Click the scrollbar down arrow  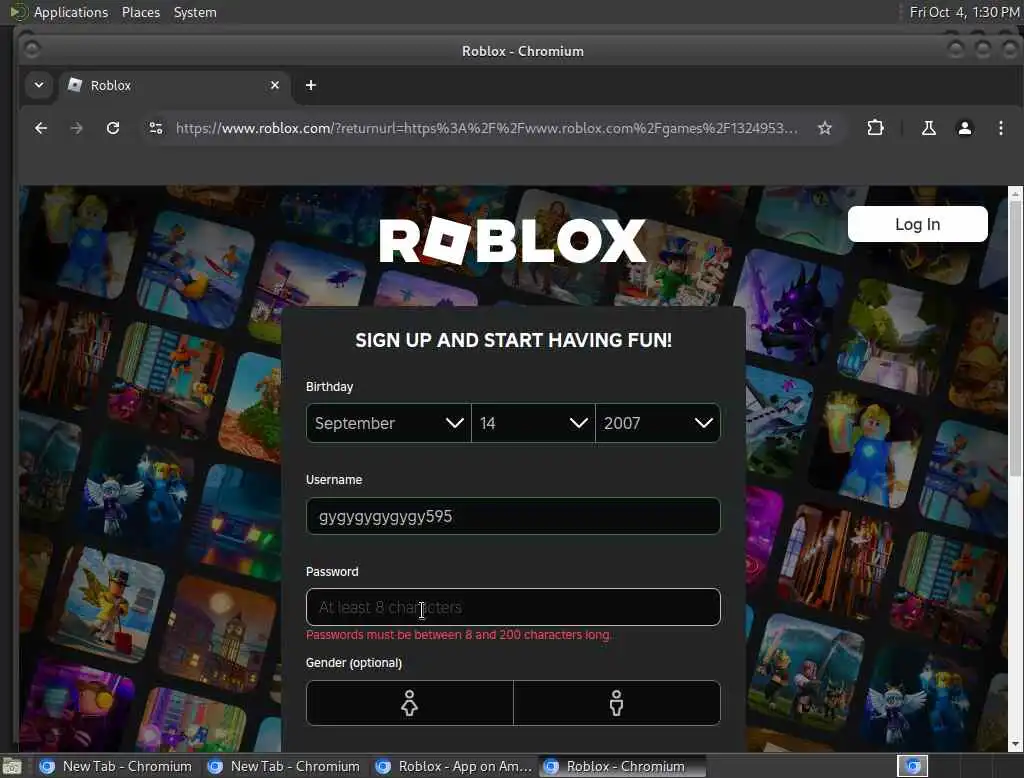[1015, 744]
